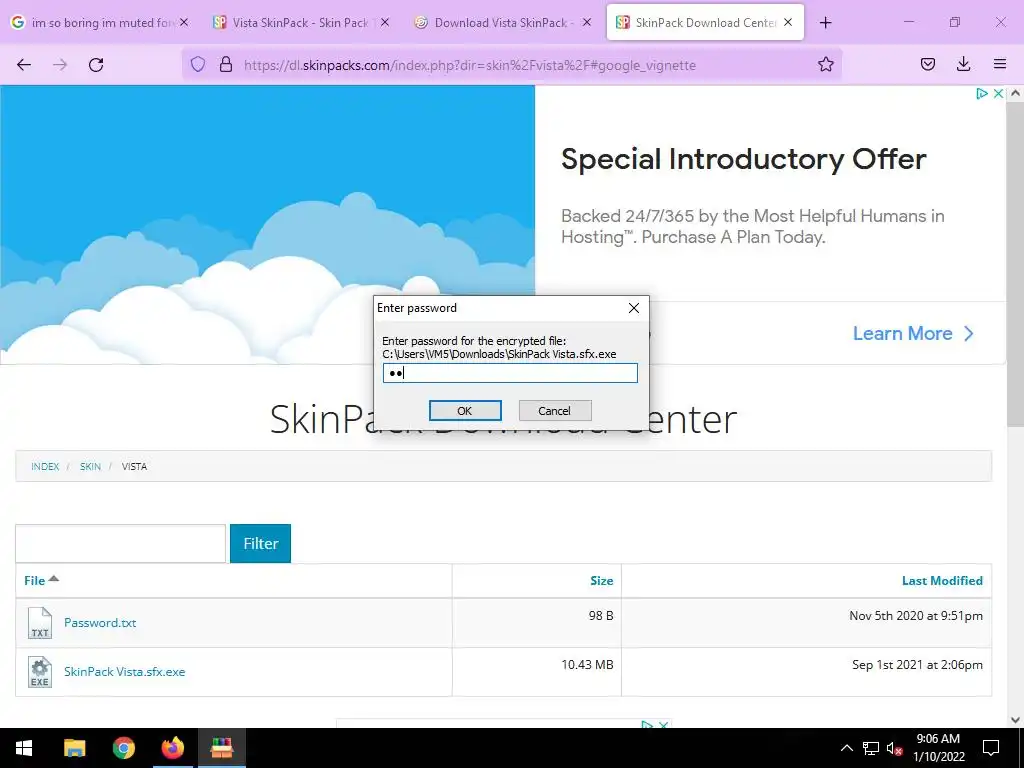Open the Windows Start menu
The width and height of the screenshot is (1024, 768).
(x=24, y=748)
